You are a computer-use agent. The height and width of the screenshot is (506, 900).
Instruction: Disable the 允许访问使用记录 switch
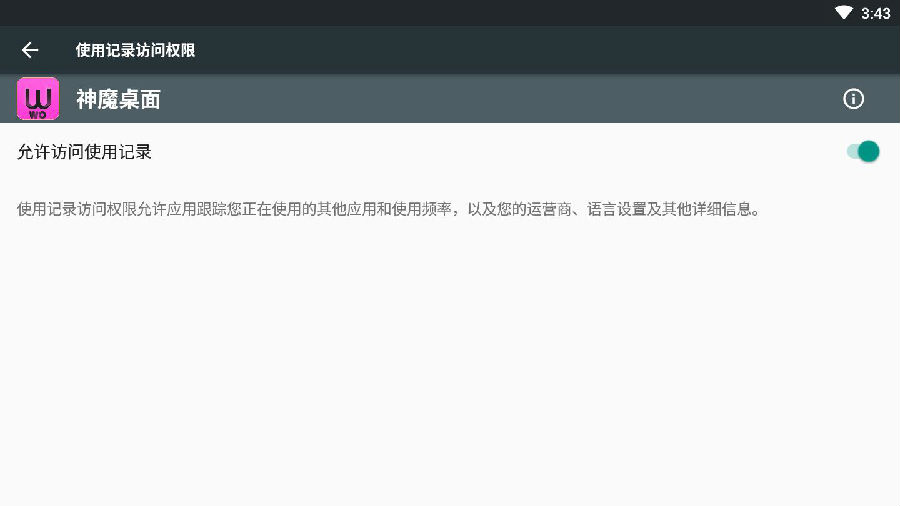click(x=863, y=151)
